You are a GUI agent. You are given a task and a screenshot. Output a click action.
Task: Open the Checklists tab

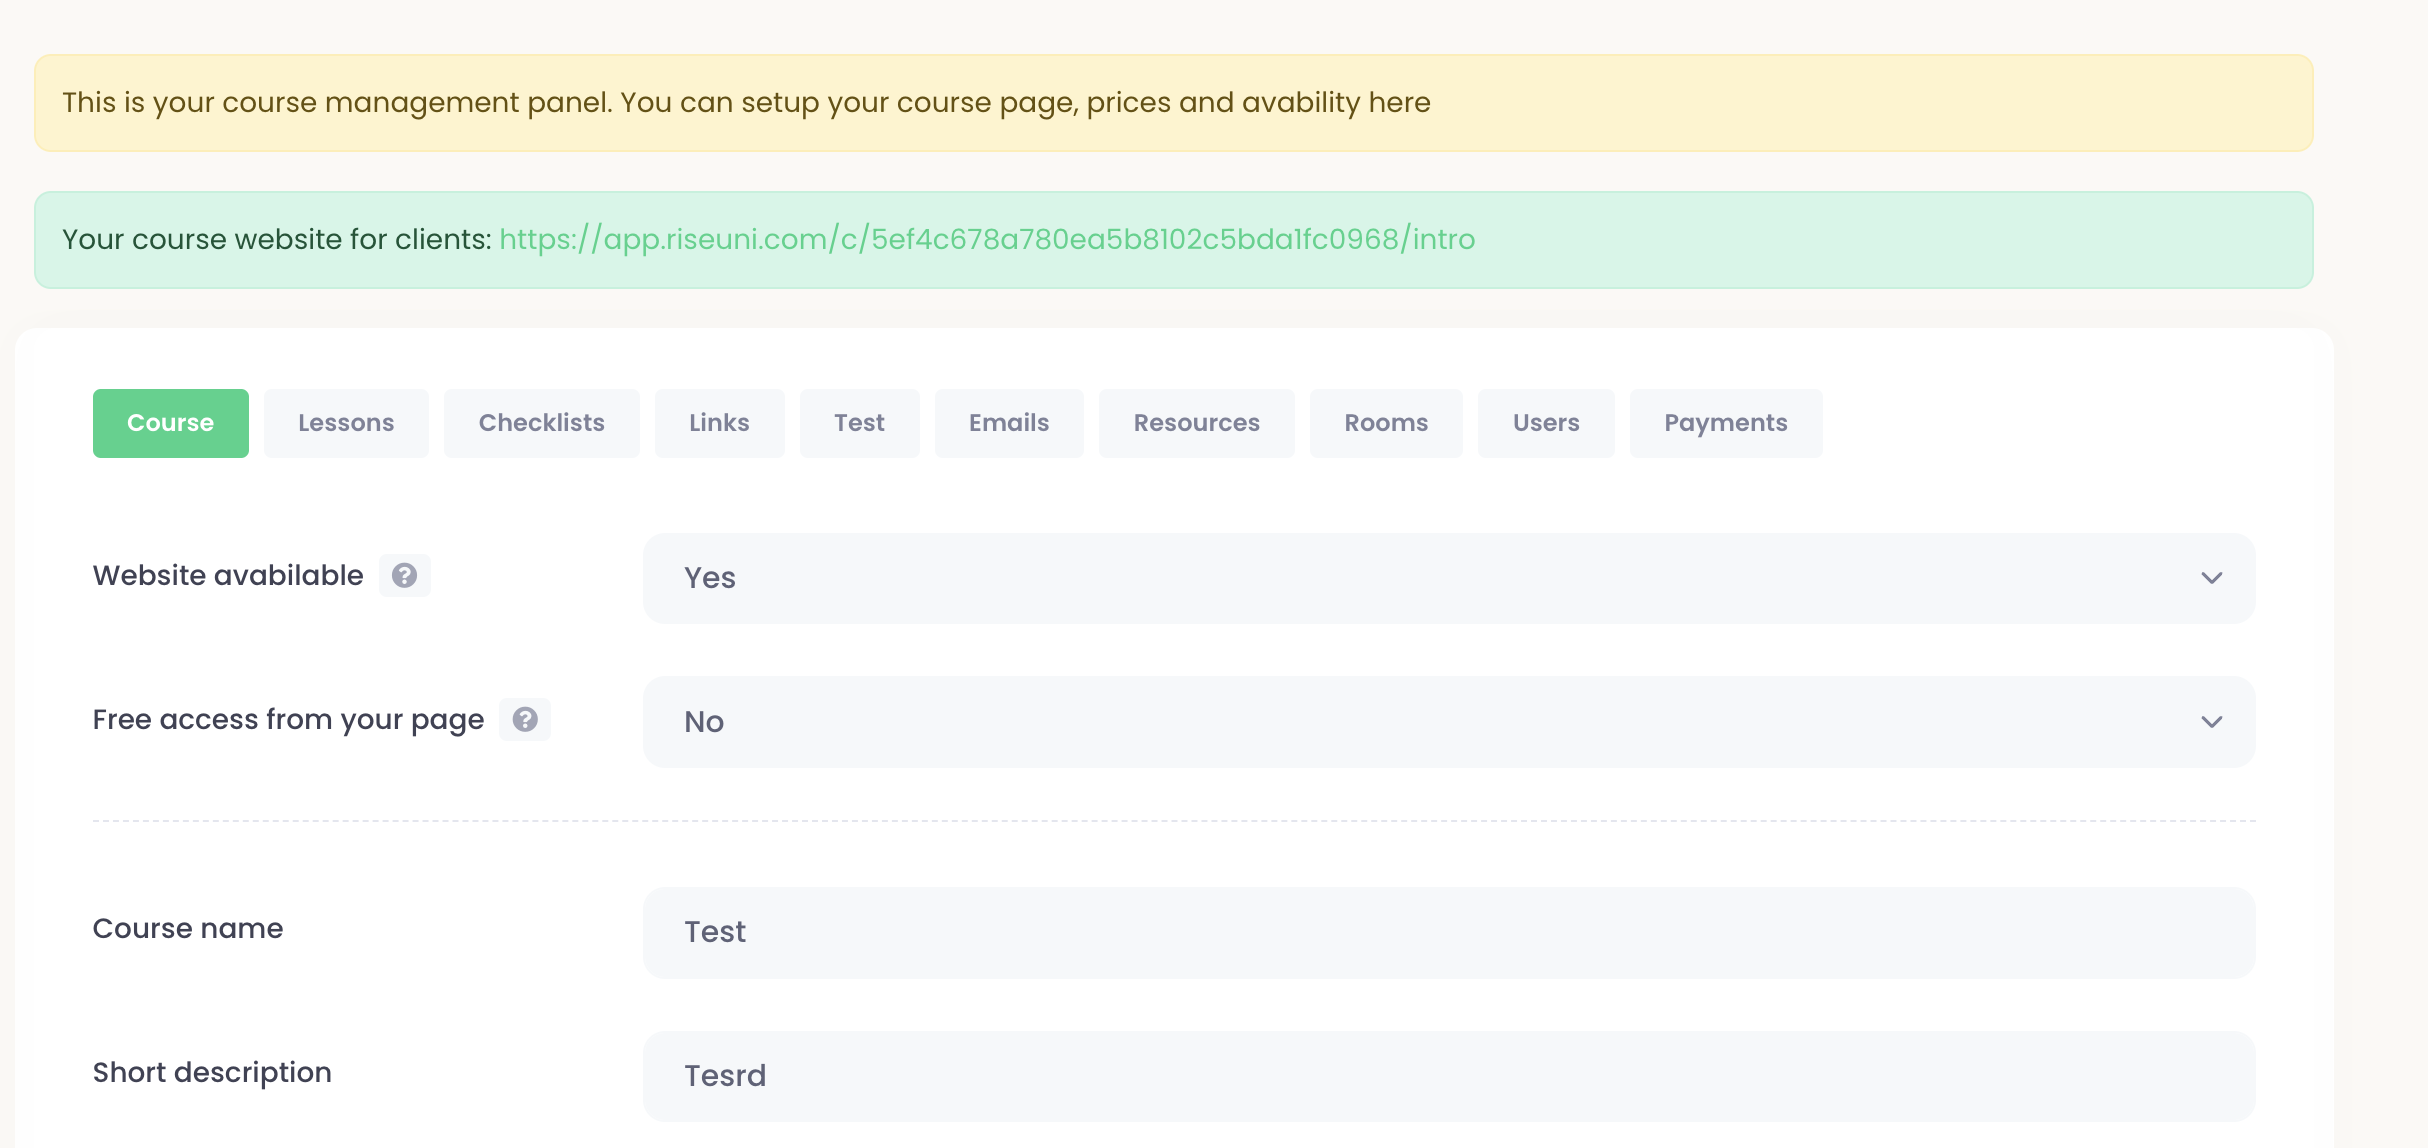pyautogui.click(x=541, y=423)
